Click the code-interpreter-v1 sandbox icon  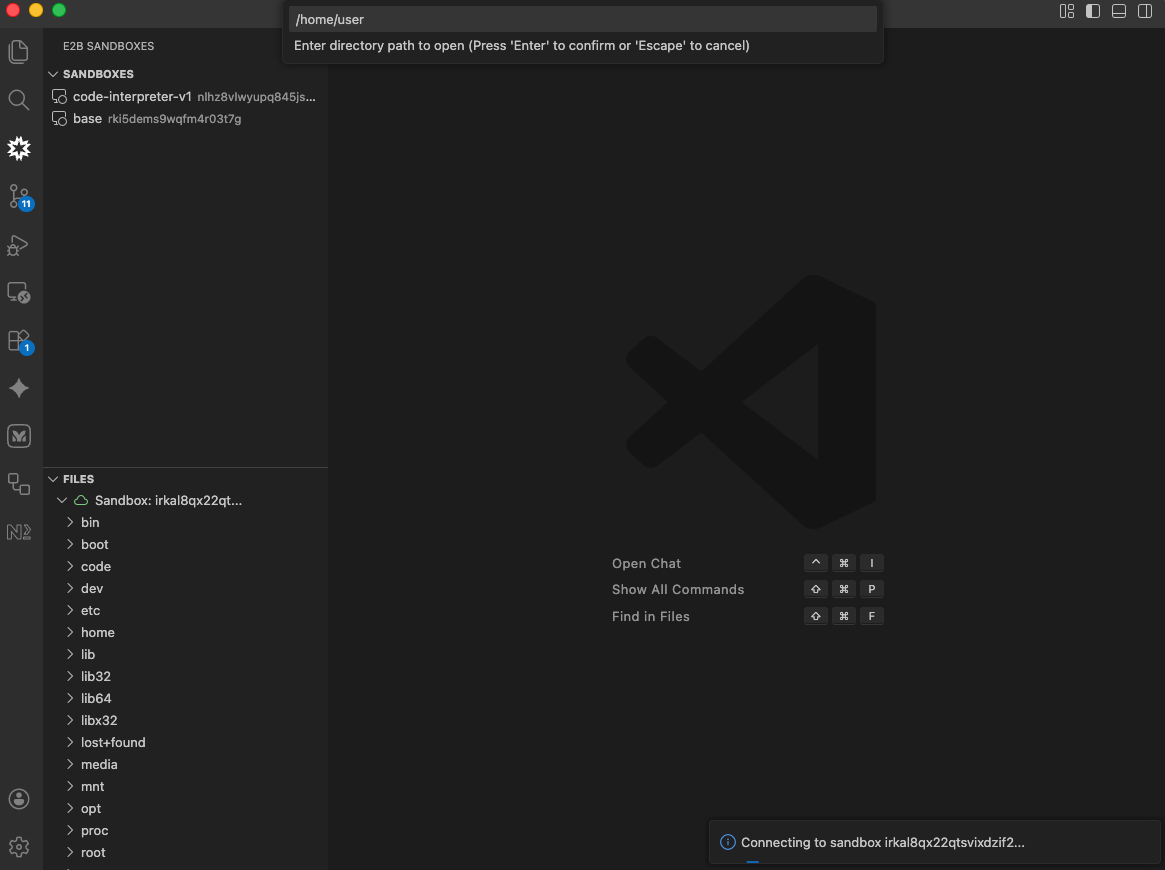click(59, 97)
